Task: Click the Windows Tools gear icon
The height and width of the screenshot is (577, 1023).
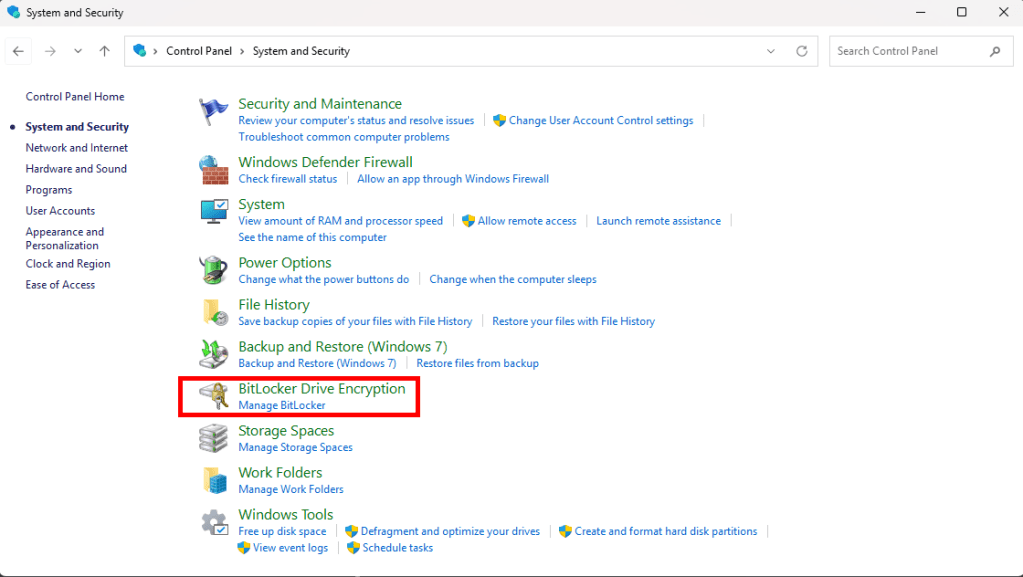Action: point(215,522)
